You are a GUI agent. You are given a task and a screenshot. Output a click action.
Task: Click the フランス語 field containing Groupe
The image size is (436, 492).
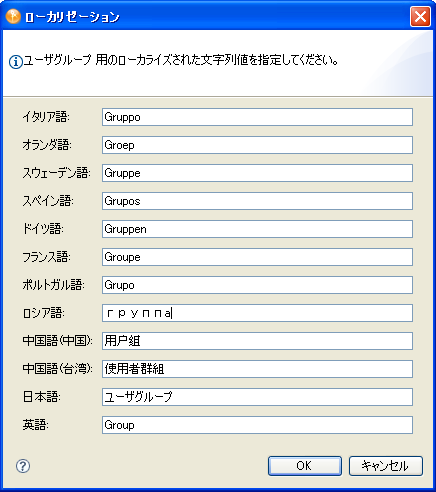(257, 257)
